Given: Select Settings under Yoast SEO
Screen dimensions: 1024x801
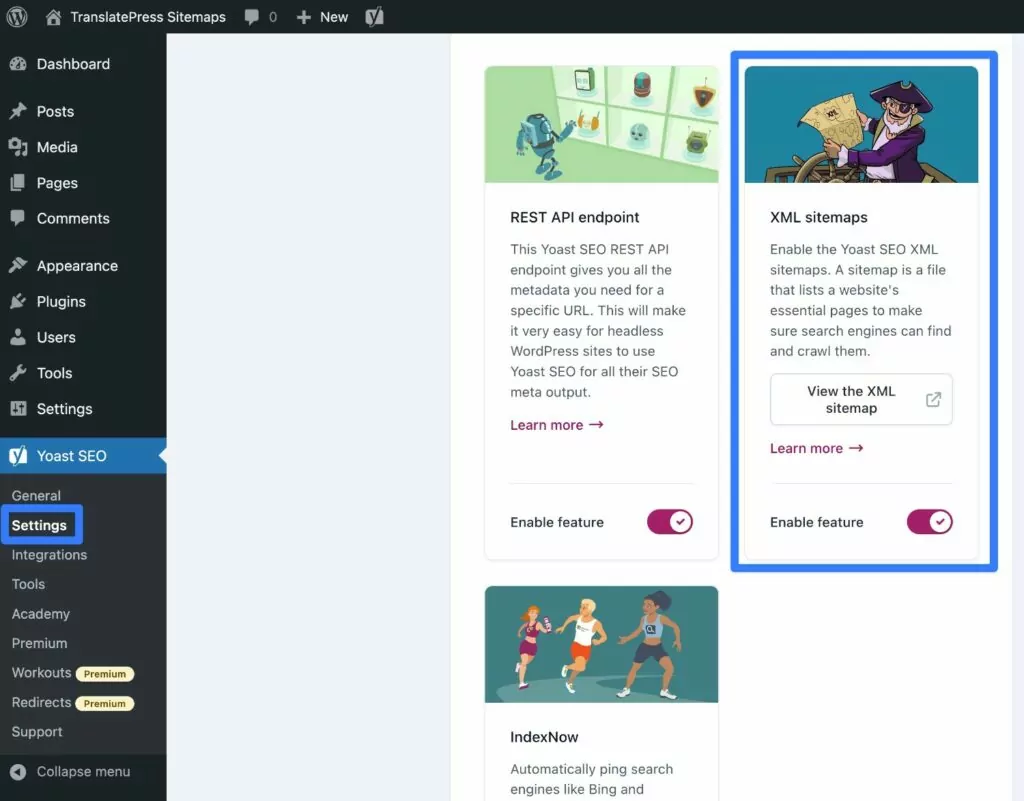Looking at the screenshot, I should [x=39, y=525].
